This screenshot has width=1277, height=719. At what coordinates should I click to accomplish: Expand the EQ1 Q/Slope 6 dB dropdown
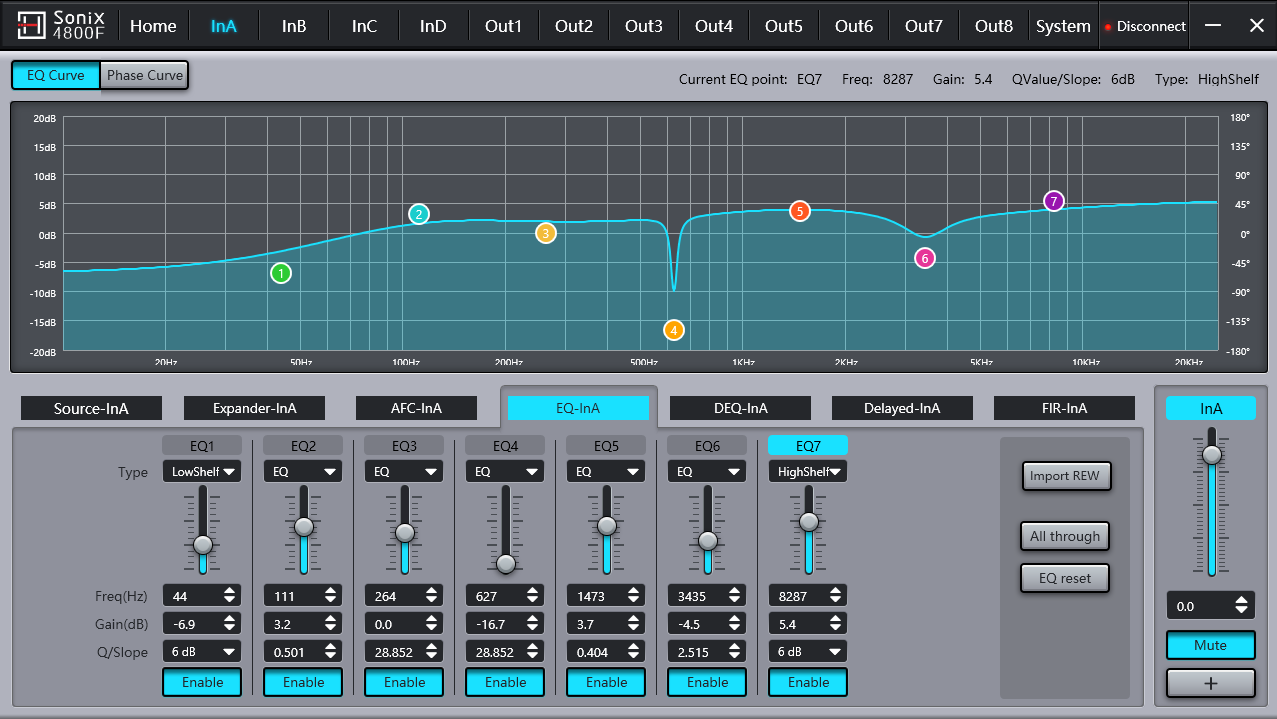[202, 652]
